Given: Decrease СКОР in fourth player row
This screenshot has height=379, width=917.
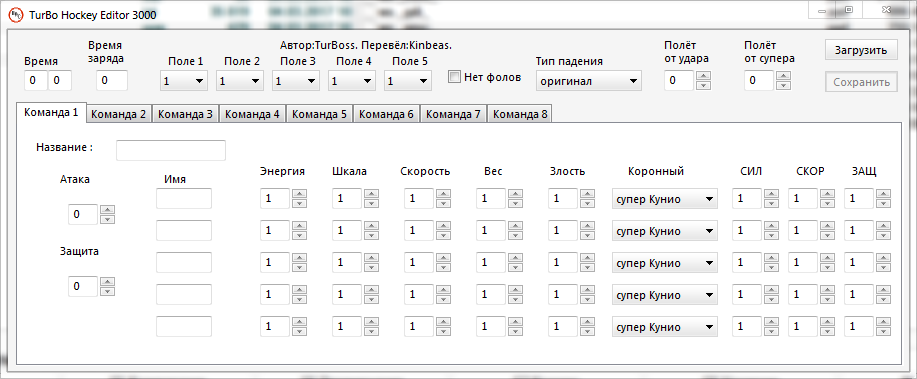Looking at the screenshot, I should click(x=828, y=299).
